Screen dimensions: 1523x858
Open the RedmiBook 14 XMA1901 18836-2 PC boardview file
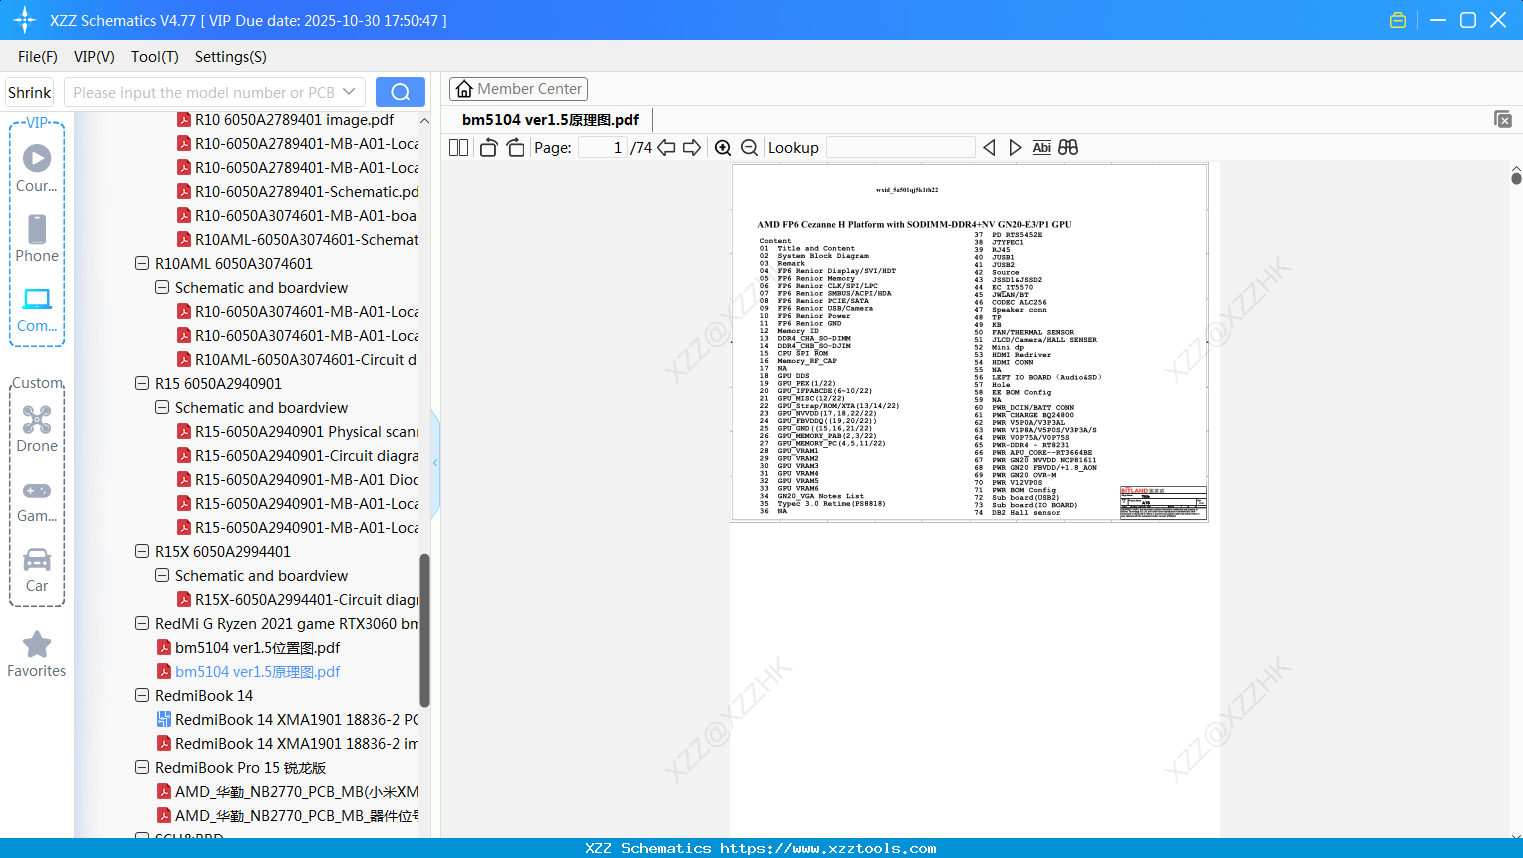[x=287, y=720]
